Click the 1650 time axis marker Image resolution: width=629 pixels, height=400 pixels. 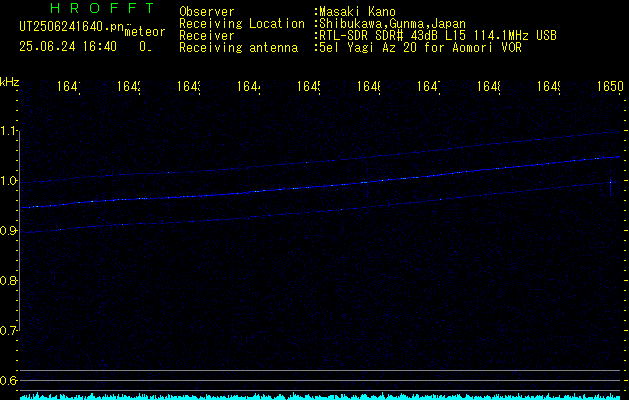tap(611, 86)
